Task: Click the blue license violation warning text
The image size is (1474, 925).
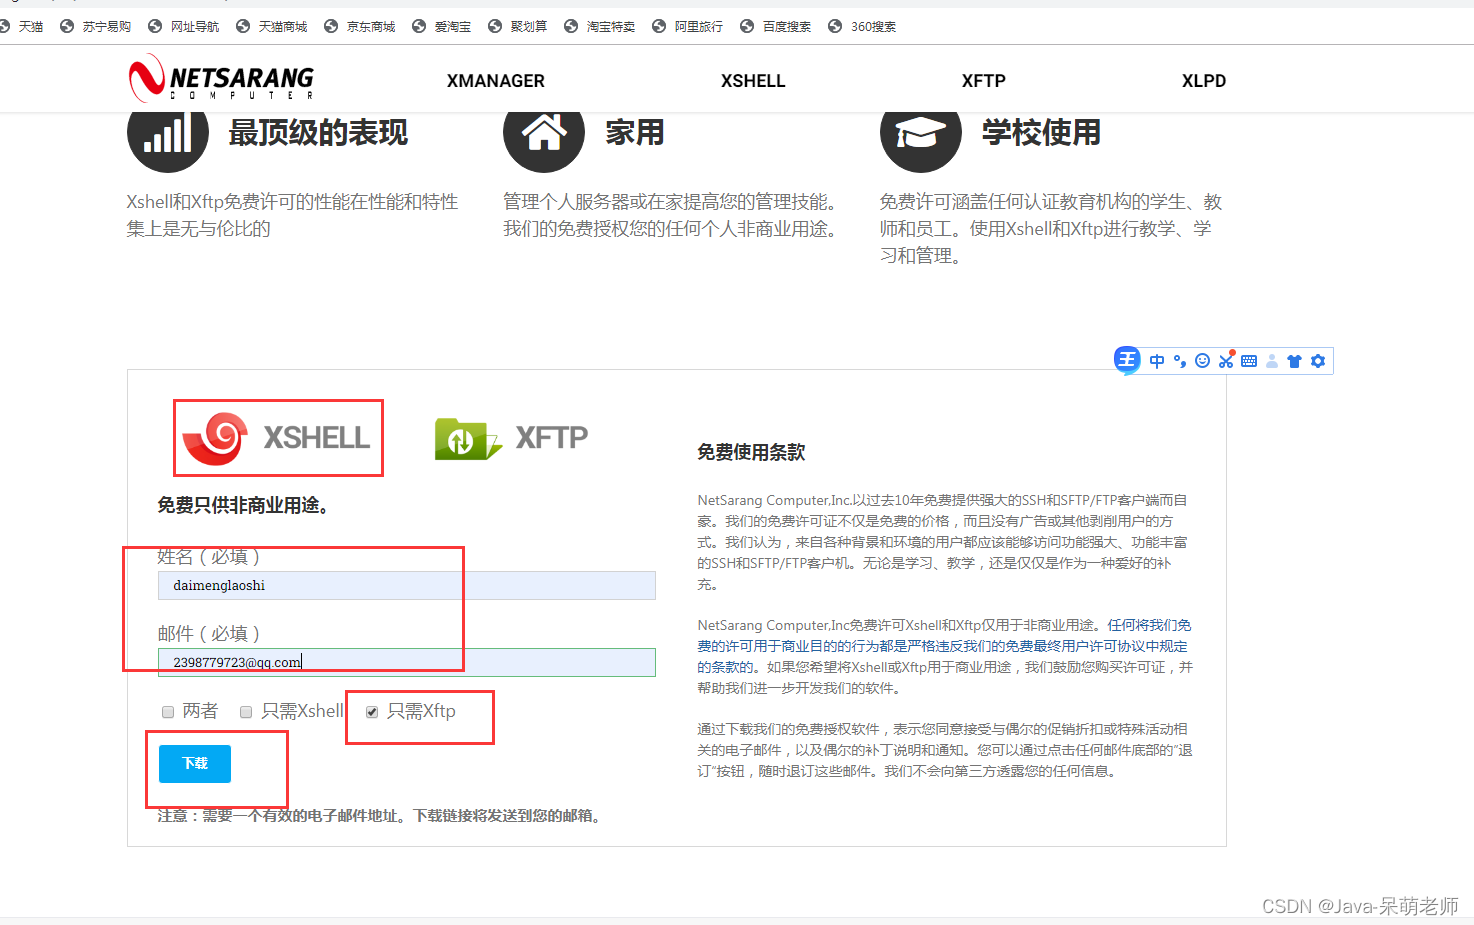Action: pyautogui.click(x=944, y=646)
